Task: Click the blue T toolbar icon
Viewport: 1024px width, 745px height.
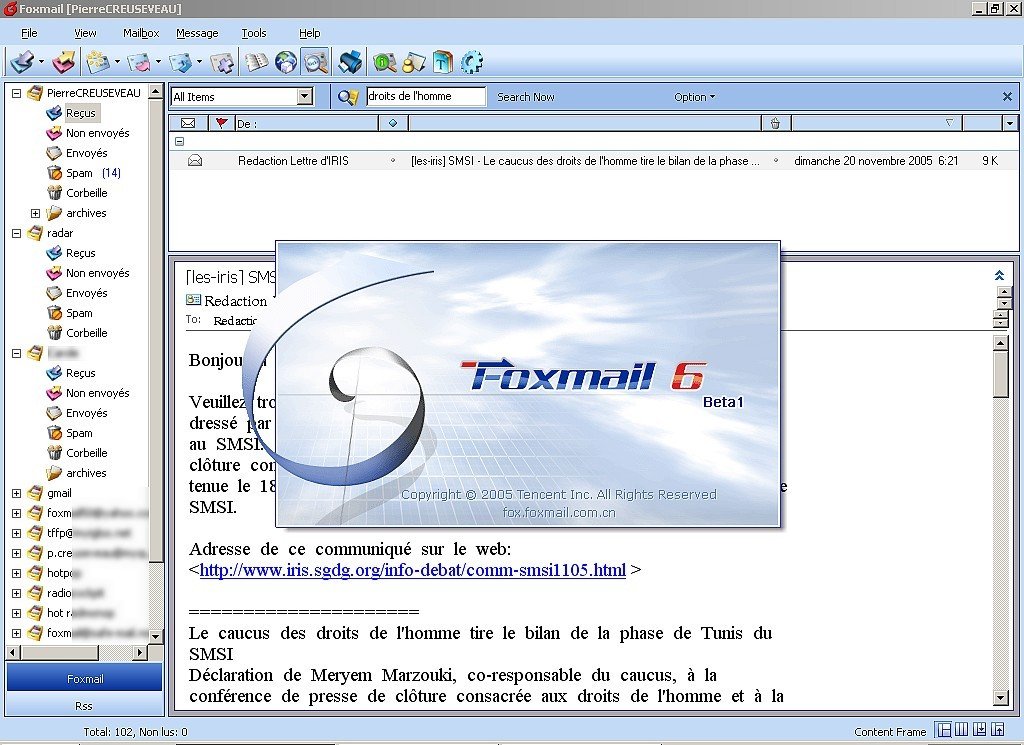Action: coord(443,62)
